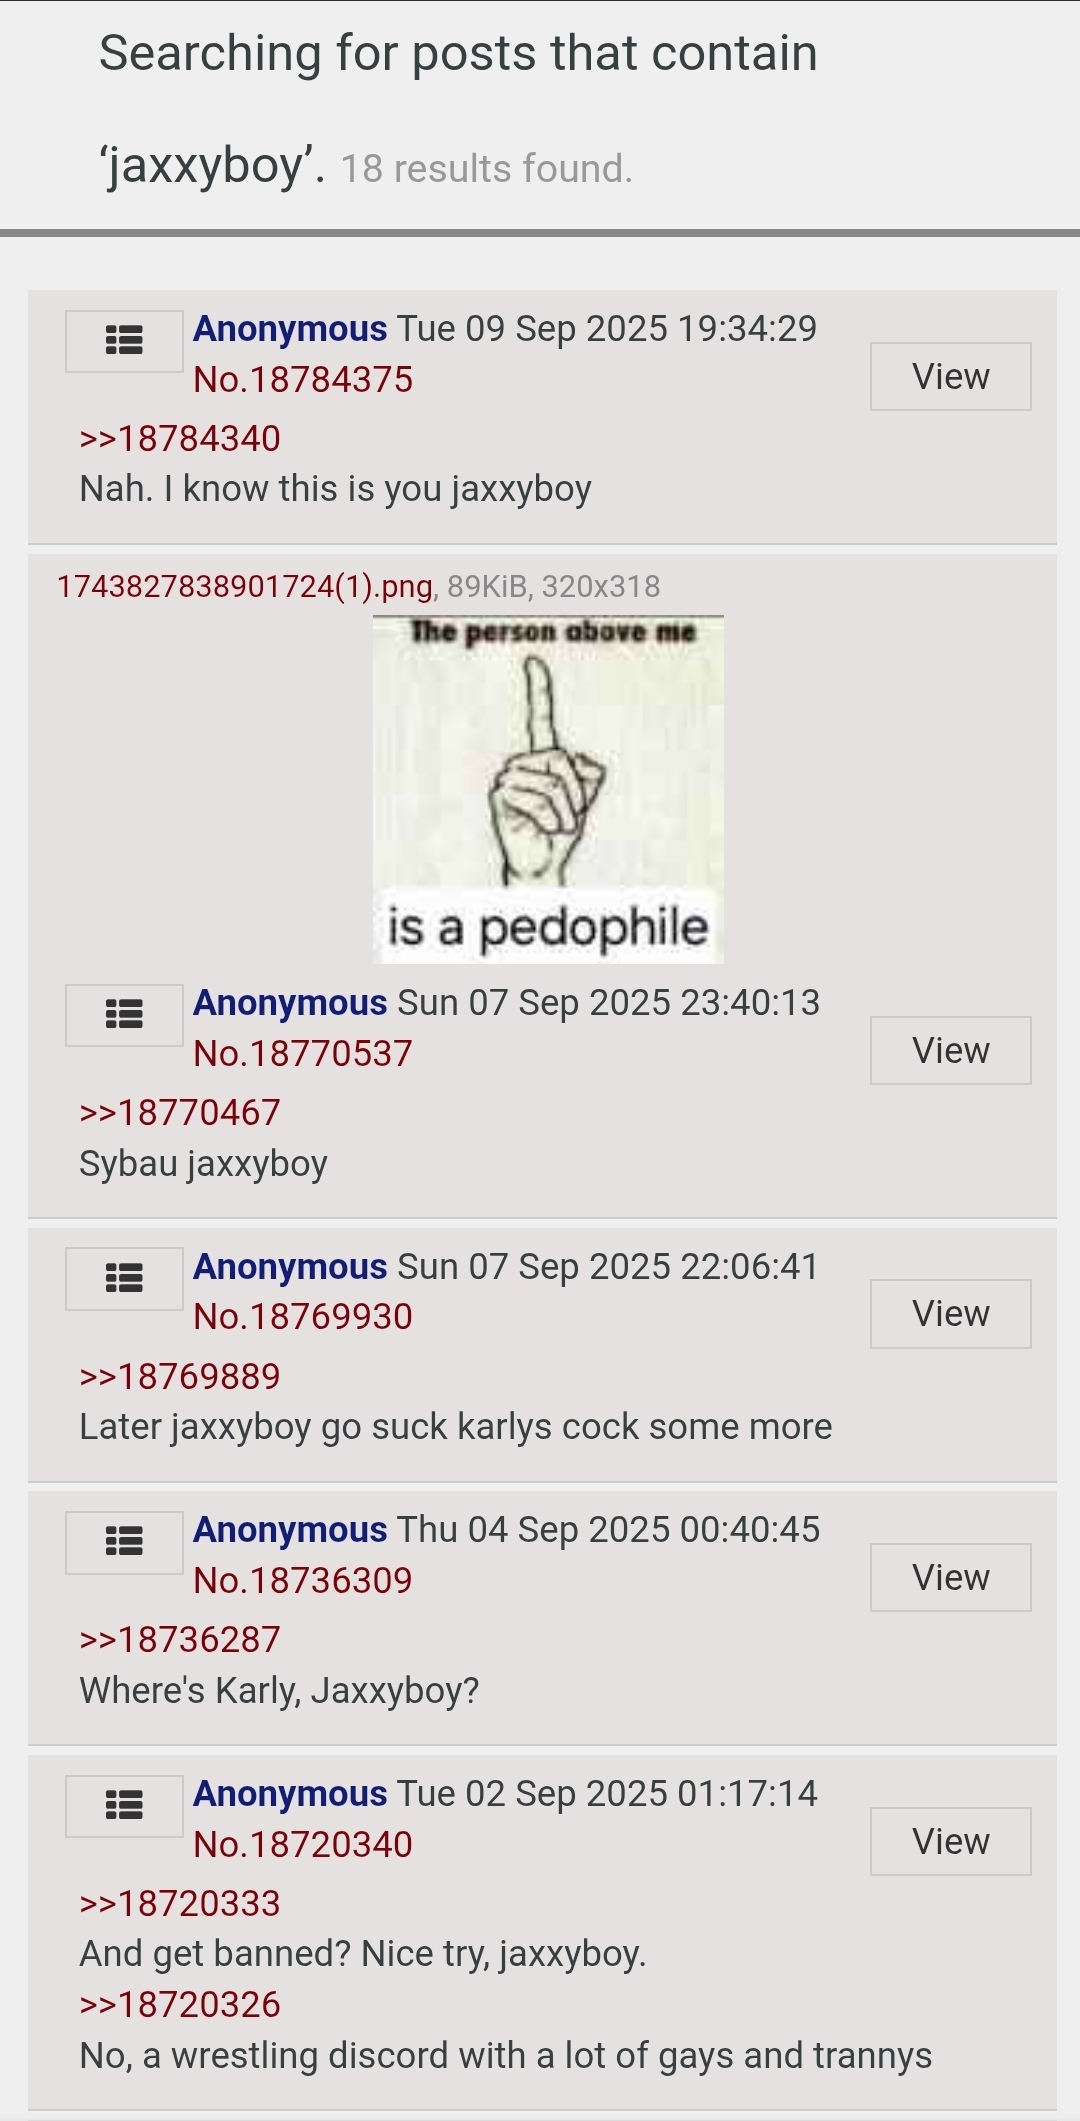Image resolution: width=1080 pixels, height=2121 pixels.
Task: Follow reply link >>18784340
Action: click(x=180, y=439)
